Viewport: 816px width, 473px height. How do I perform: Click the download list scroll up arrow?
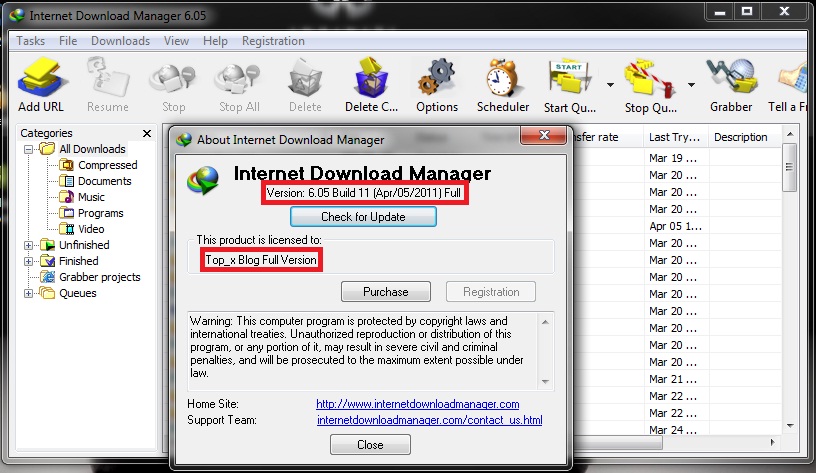(790, 134)
